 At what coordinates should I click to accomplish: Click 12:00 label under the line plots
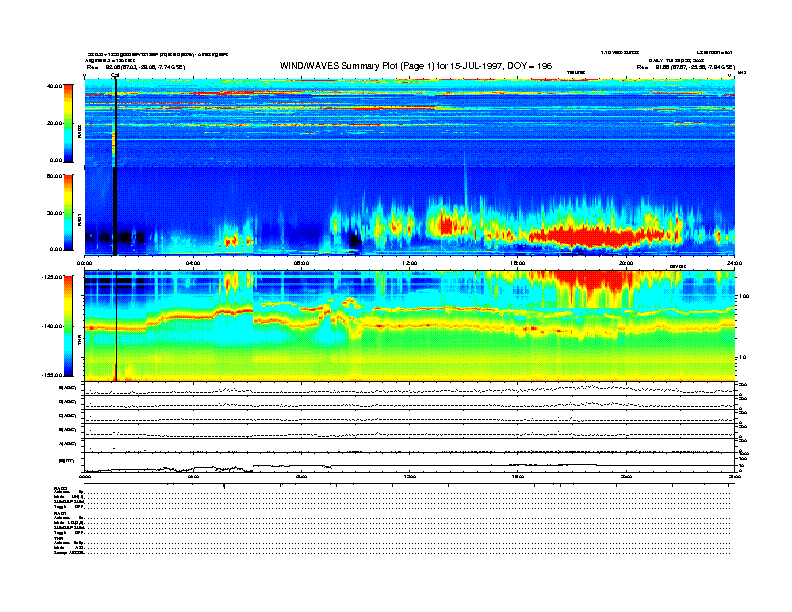pos(410,477)
